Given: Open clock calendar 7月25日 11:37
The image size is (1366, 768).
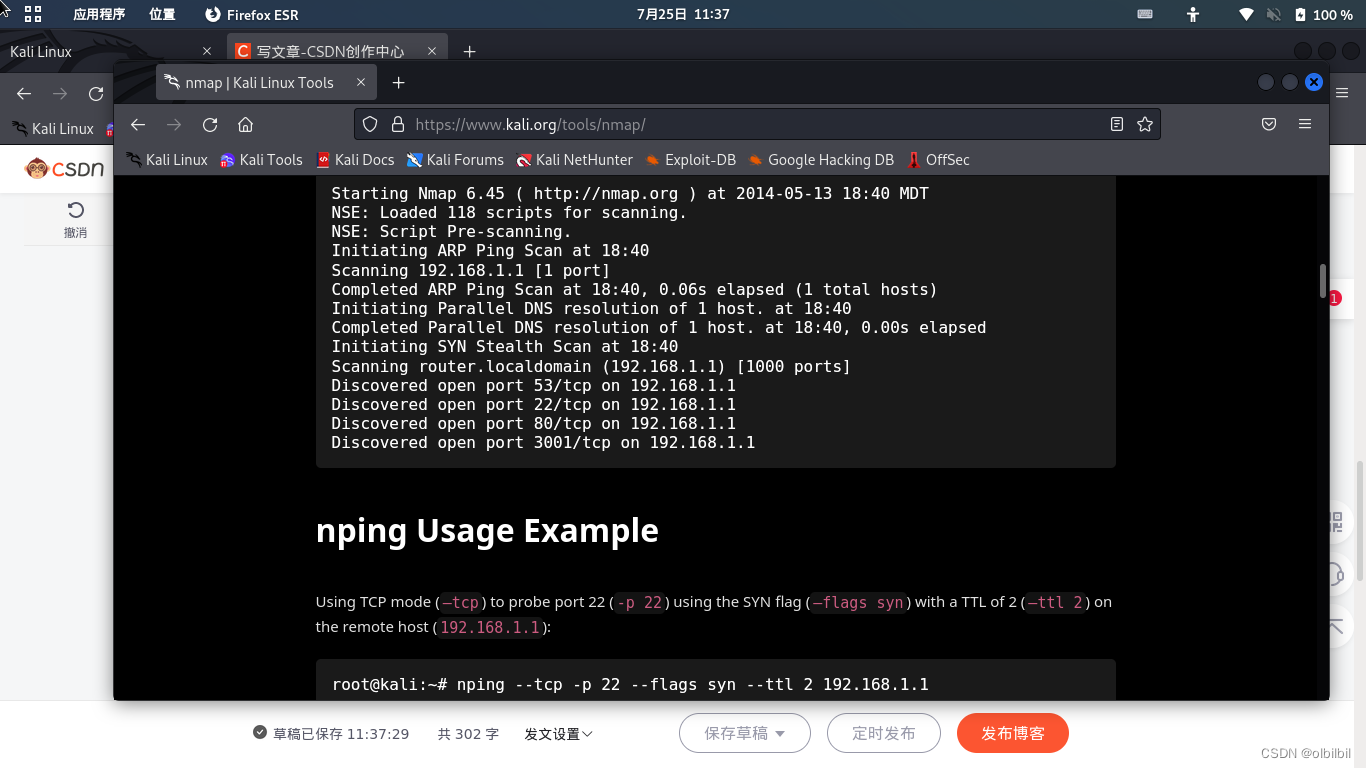Looking at the screenshot, I should click(683, 14).
